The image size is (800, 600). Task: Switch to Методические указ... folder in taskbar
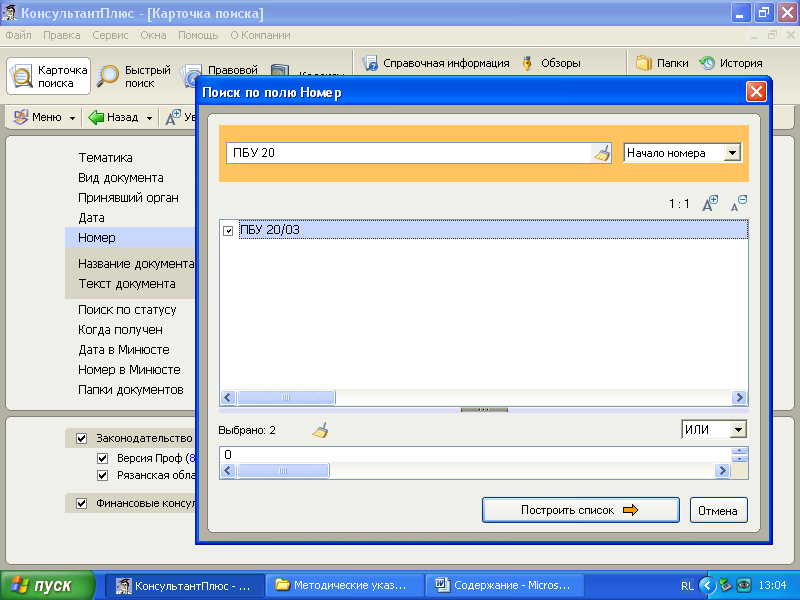tap(345, 586)
